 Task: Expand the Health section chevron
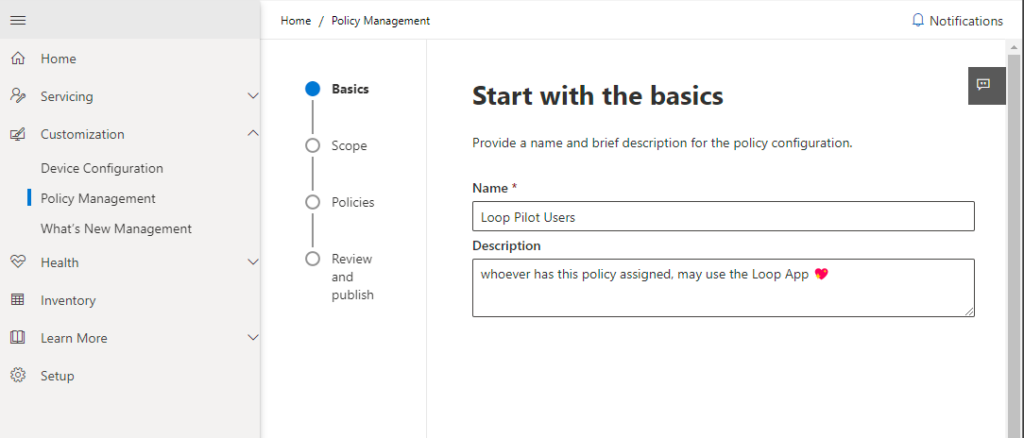coord(253,262)
